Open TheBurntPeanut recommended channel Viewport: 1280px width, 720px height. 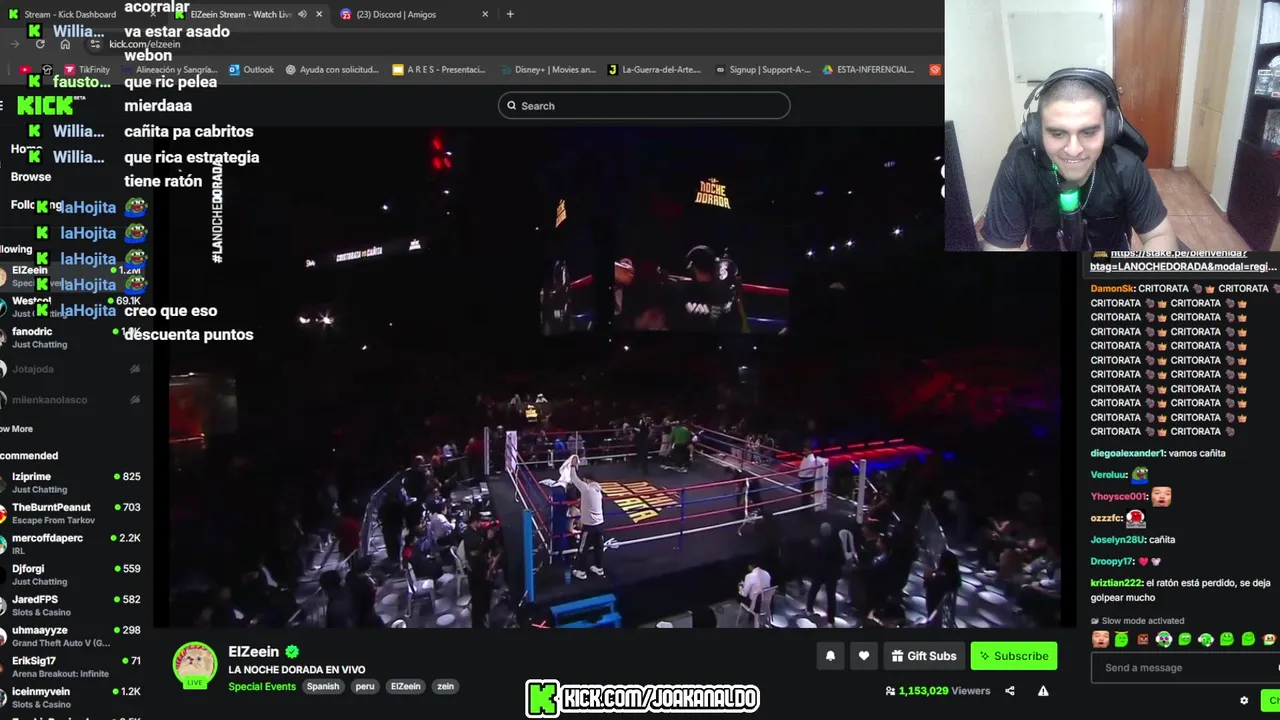[72, 513]
